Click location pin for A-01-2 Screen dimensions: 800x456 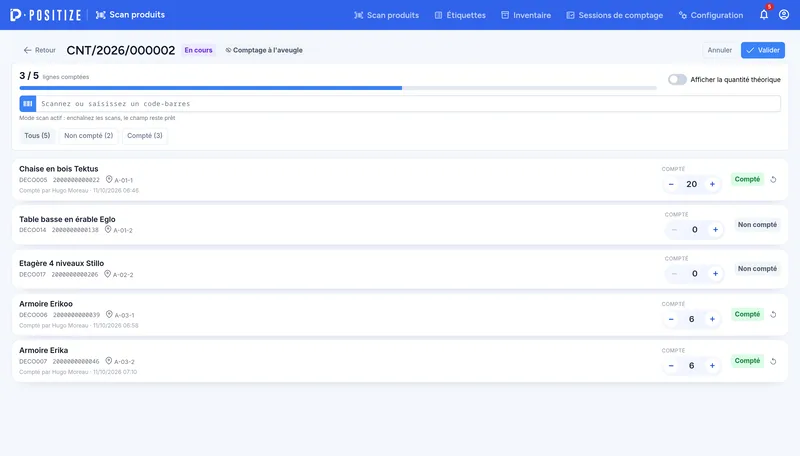pos(108,230)
